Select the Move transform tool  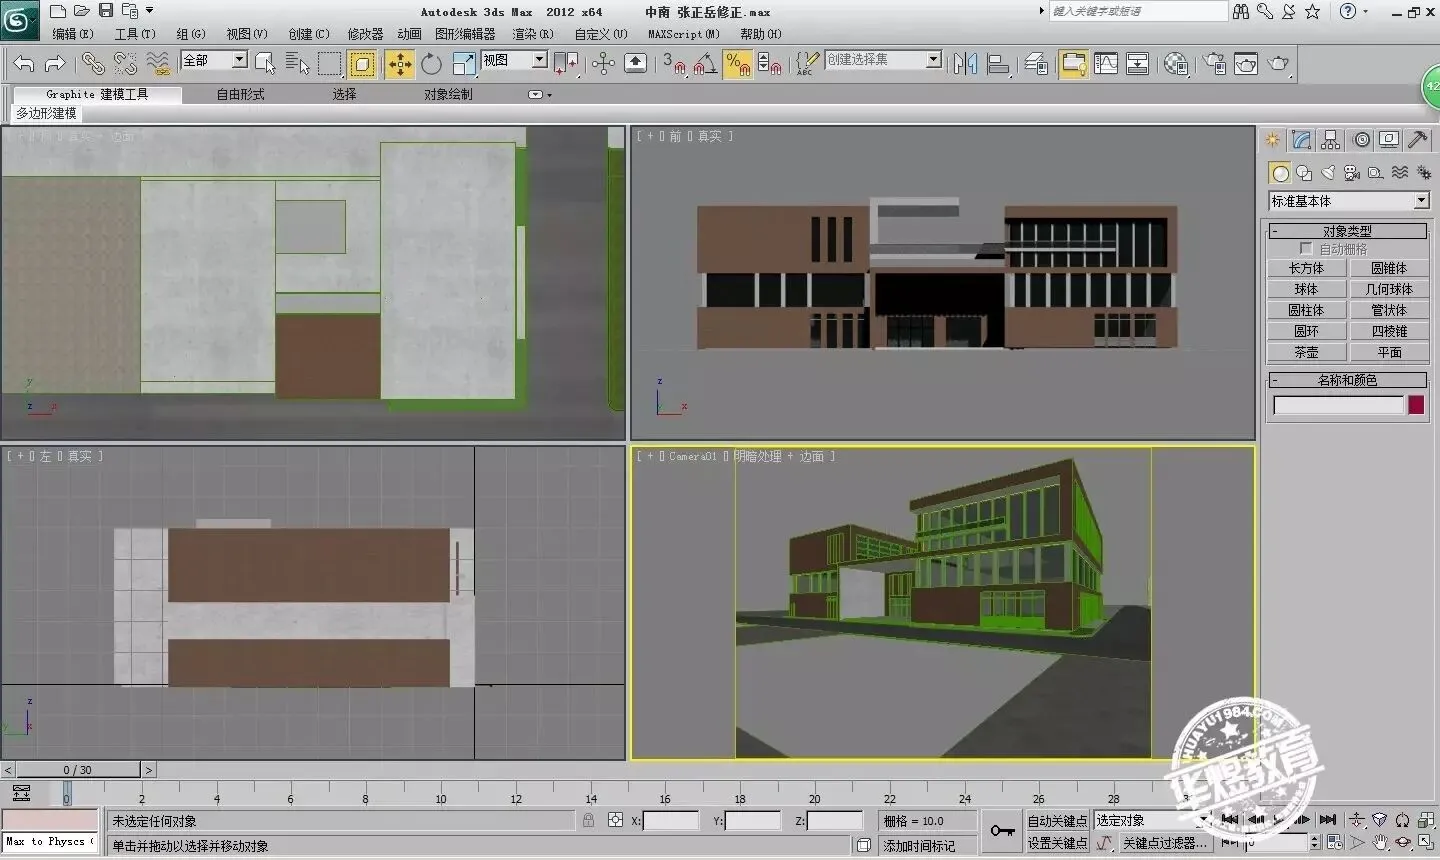400,65
